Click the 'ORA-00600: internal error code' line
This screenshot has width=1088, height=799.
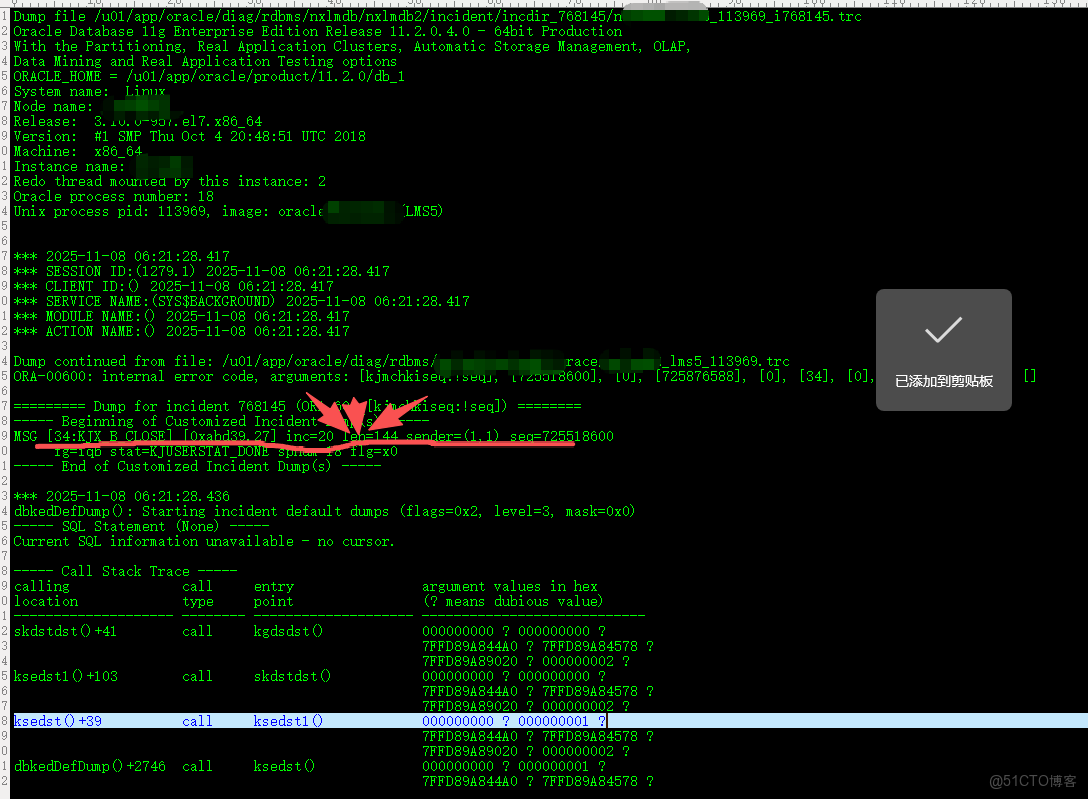[525, 377]
